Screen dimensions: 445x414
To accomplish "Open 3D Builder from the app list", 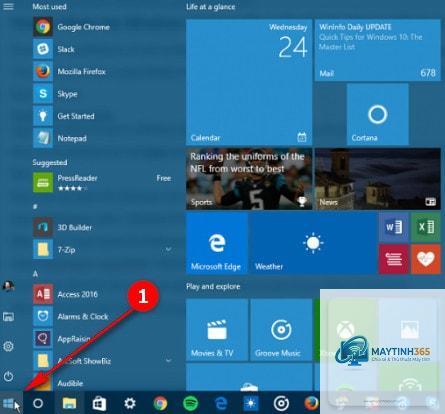I will click(x=103, y=227).
